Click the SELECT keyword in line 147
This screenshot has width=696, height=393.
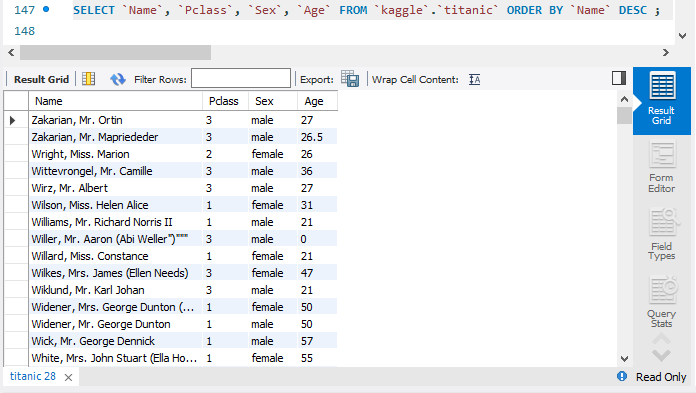tap(94, 10)
